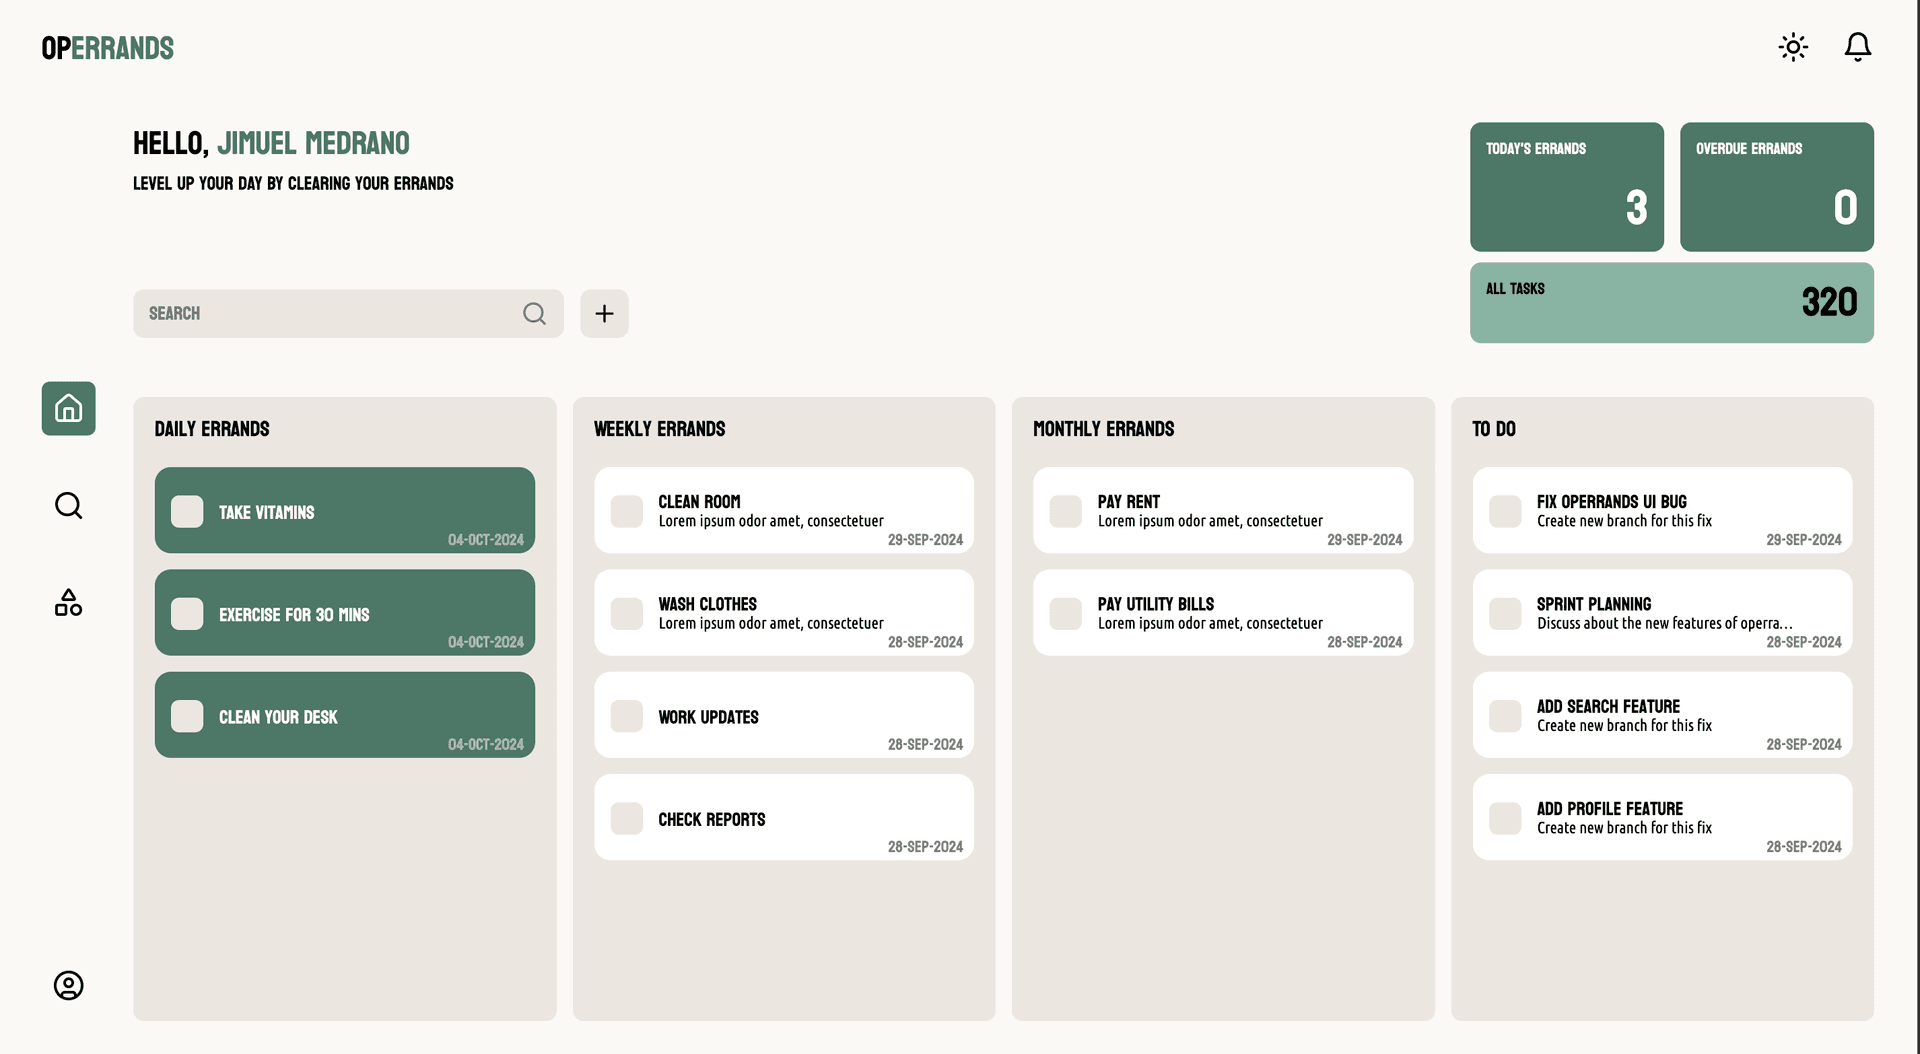Tick the Sprint Planning checkbox
Screen dimensions: 1920x1054
click(1505, 614)
